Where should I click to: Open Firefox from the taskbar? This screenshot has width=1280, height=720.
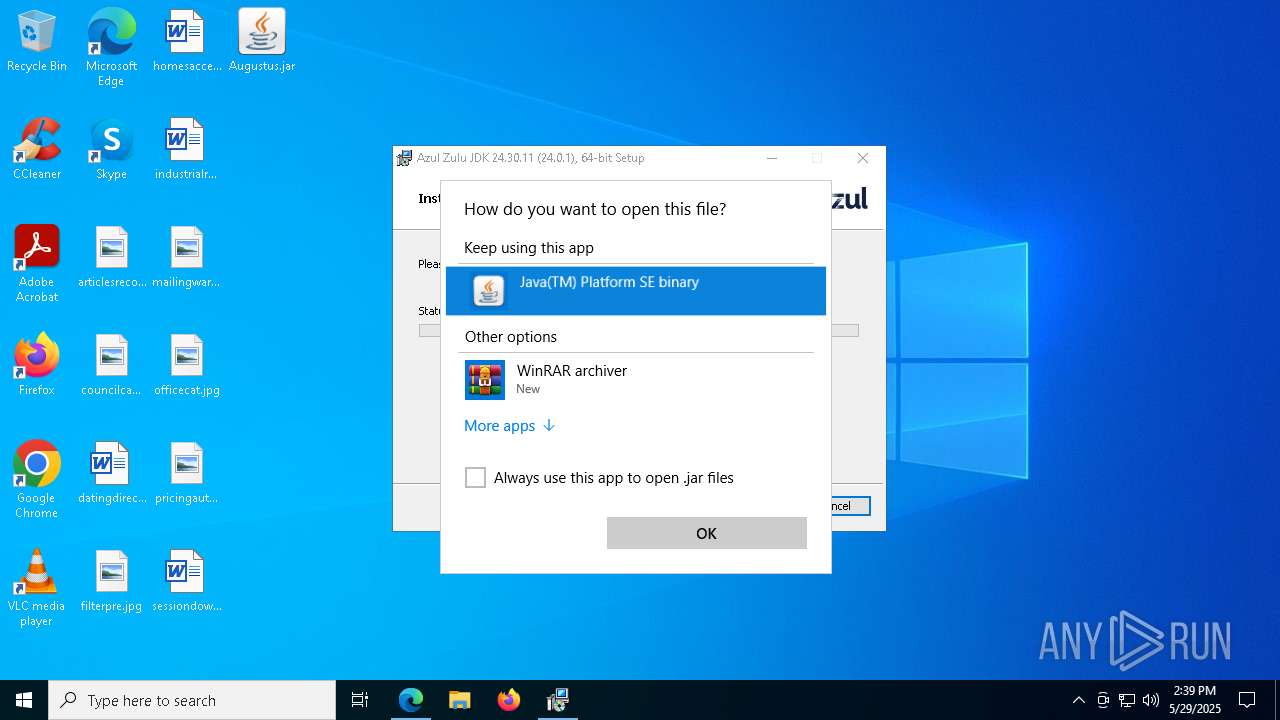coord(508,700)
